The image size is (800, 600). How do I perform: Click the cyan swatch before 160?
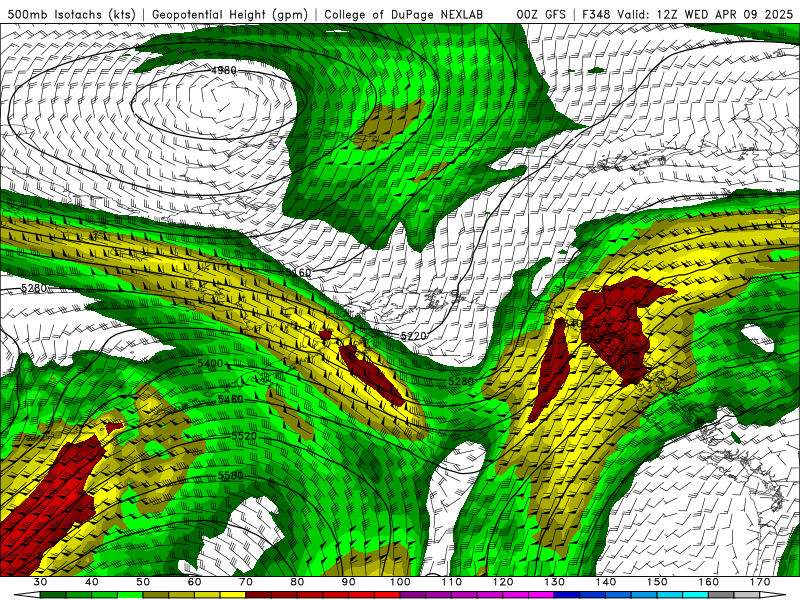click(x=695, y=595)
